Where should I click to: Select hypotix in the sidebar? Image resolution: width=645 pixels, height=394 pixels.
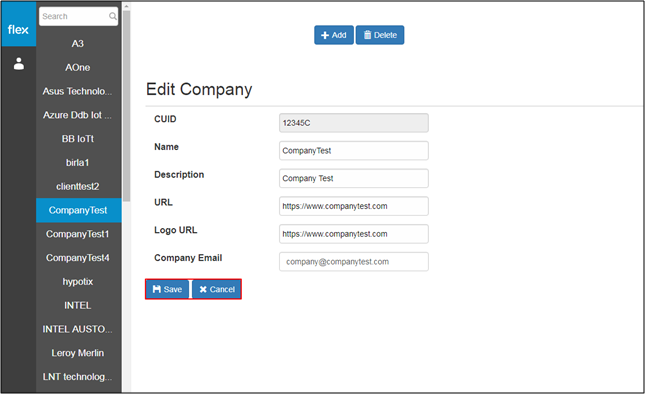(x=78, y=282)
